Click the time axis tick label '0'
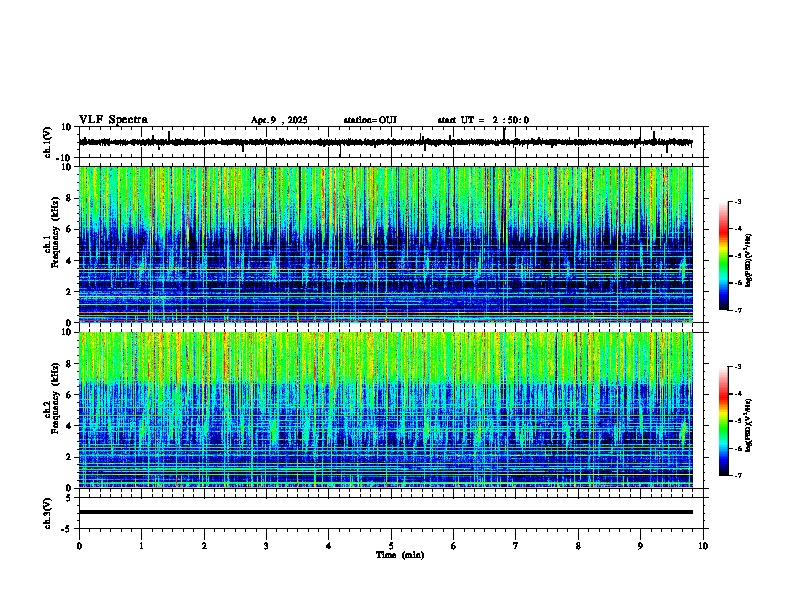This screenshot has width=792, height=612. point(79,546)
